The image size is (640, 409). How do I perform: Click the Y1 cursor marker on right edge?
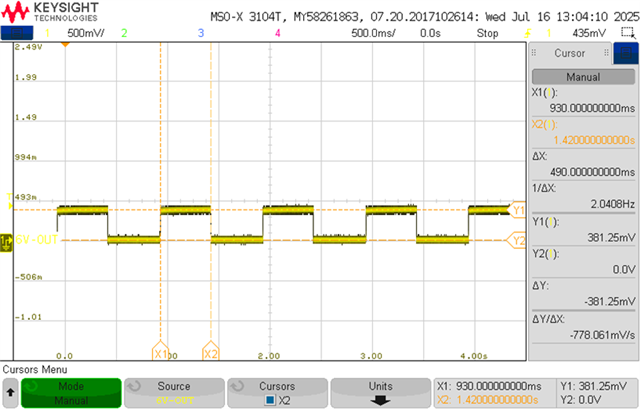click(x=517, y=210)
